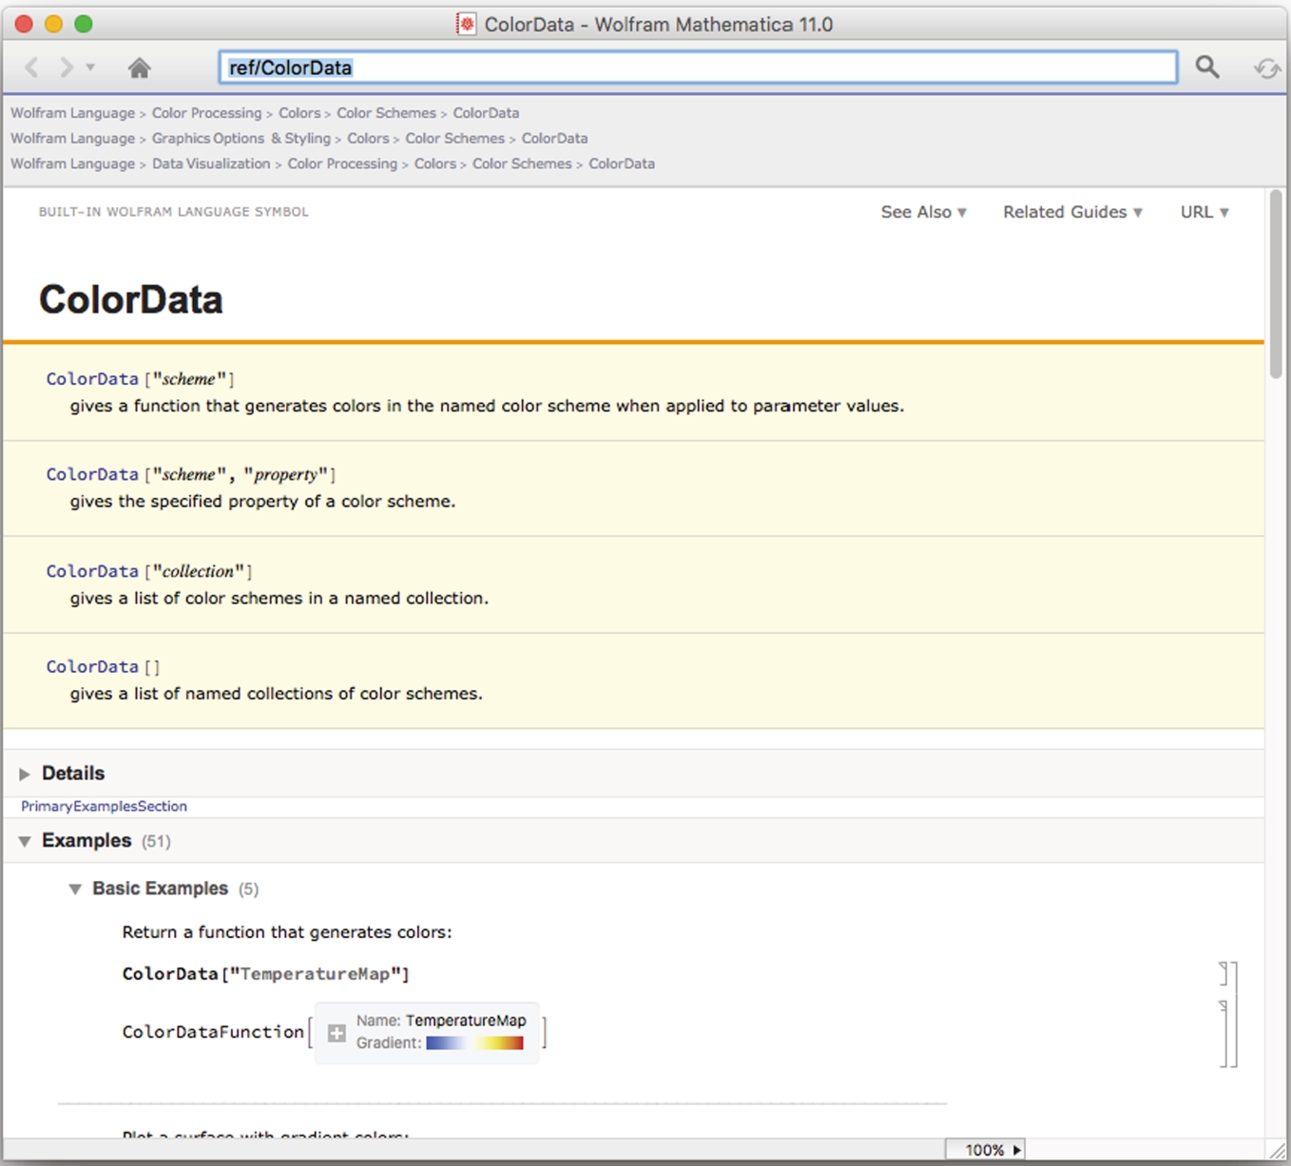Select the input cell bracket beside TemperatureMap

click(x=1224, y=973)
